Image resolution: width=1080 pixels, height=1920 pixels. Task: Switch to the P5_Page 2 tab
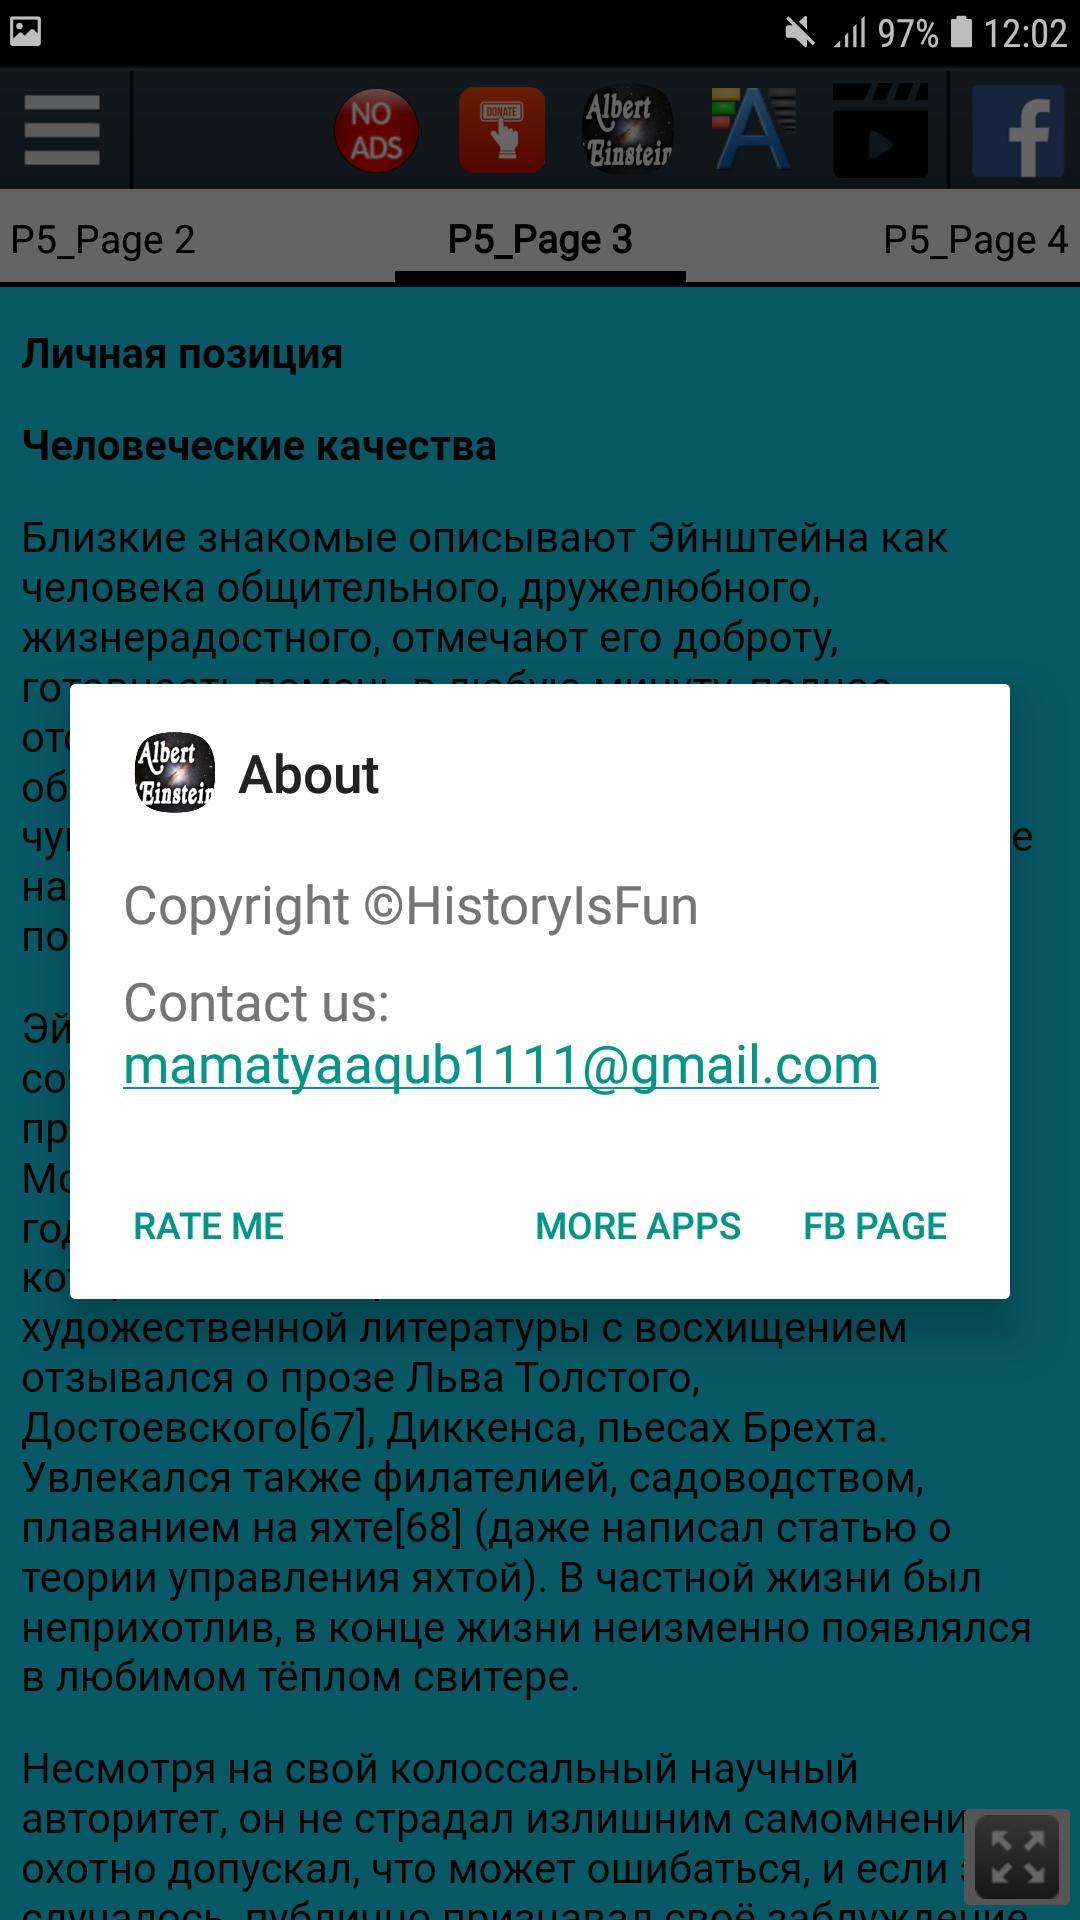[x=103, y=240]
